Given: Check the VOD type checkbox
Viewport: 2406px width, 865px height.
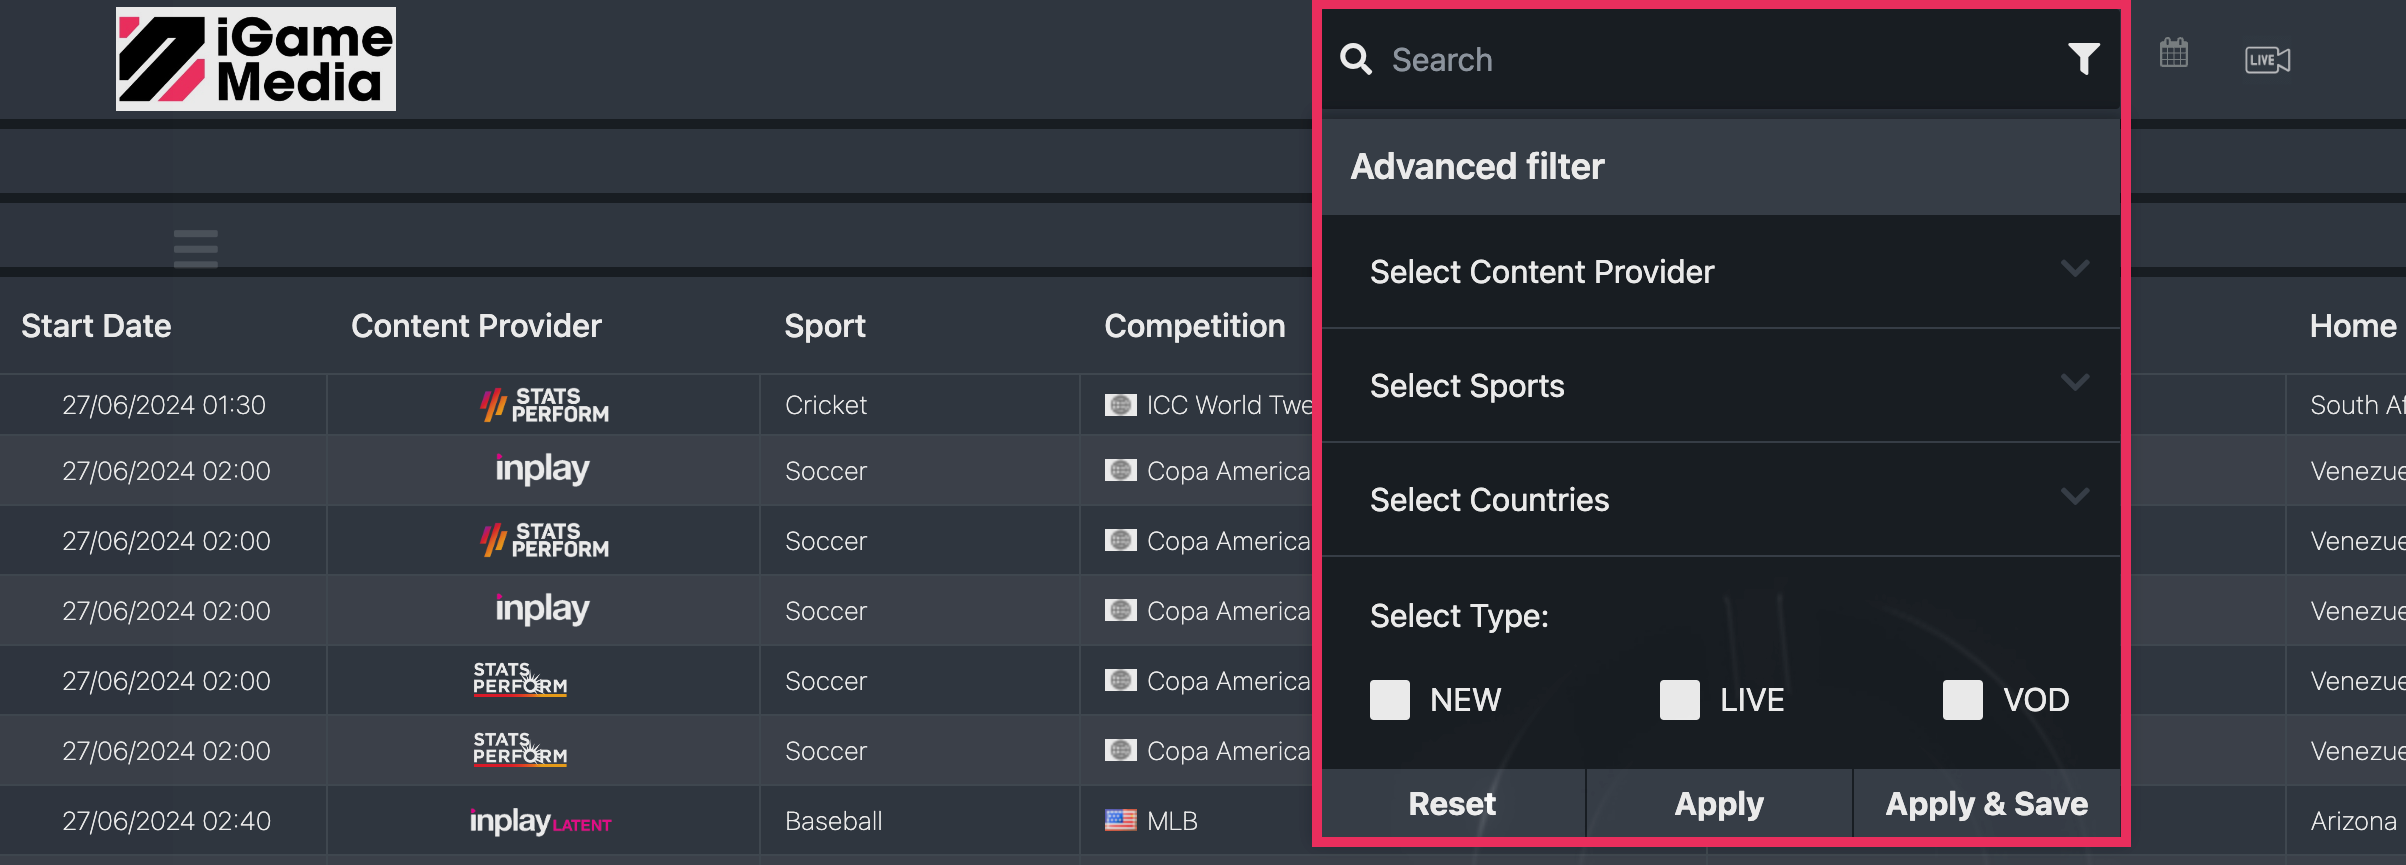Looking at the screenshot, I should (x=1962, y=700).
